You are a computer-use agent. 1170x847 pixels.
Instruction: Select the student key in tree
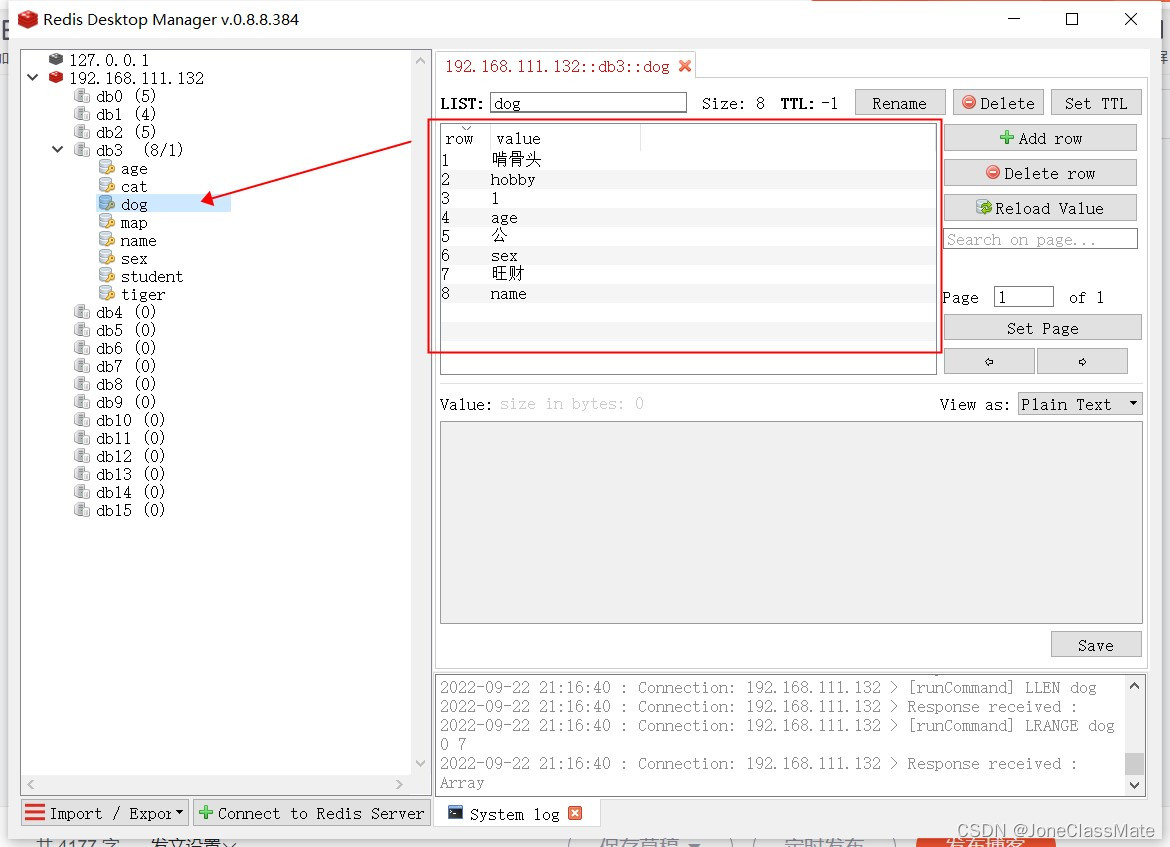(151, 276)
